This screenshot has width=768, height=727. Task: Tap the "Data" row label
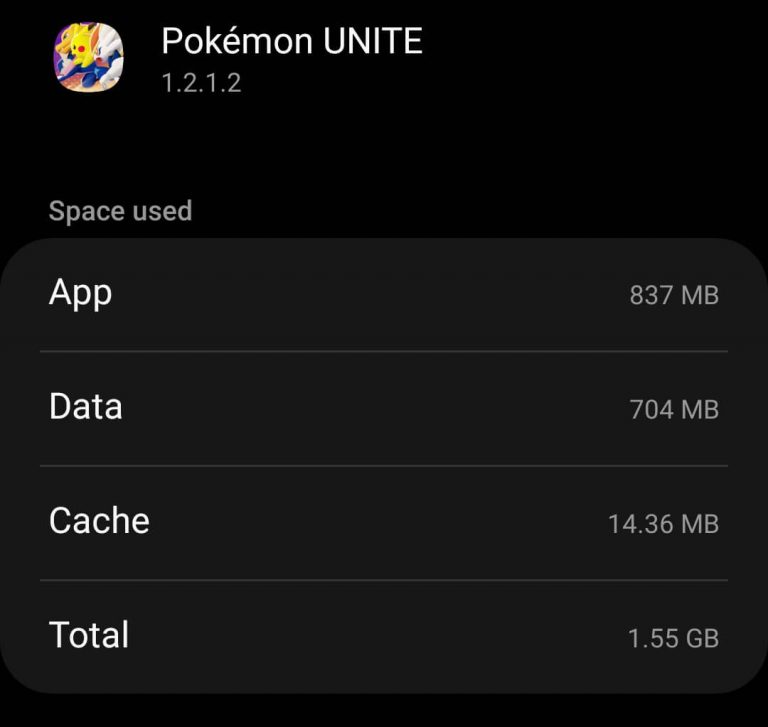pos(85,407)
